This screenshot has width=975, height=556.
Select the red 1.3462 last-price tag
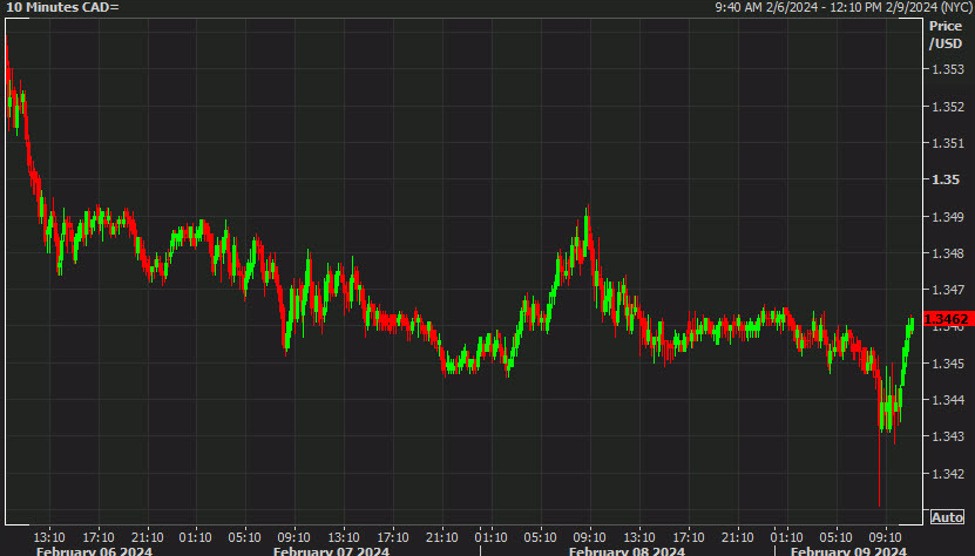(x=947, y=319)
